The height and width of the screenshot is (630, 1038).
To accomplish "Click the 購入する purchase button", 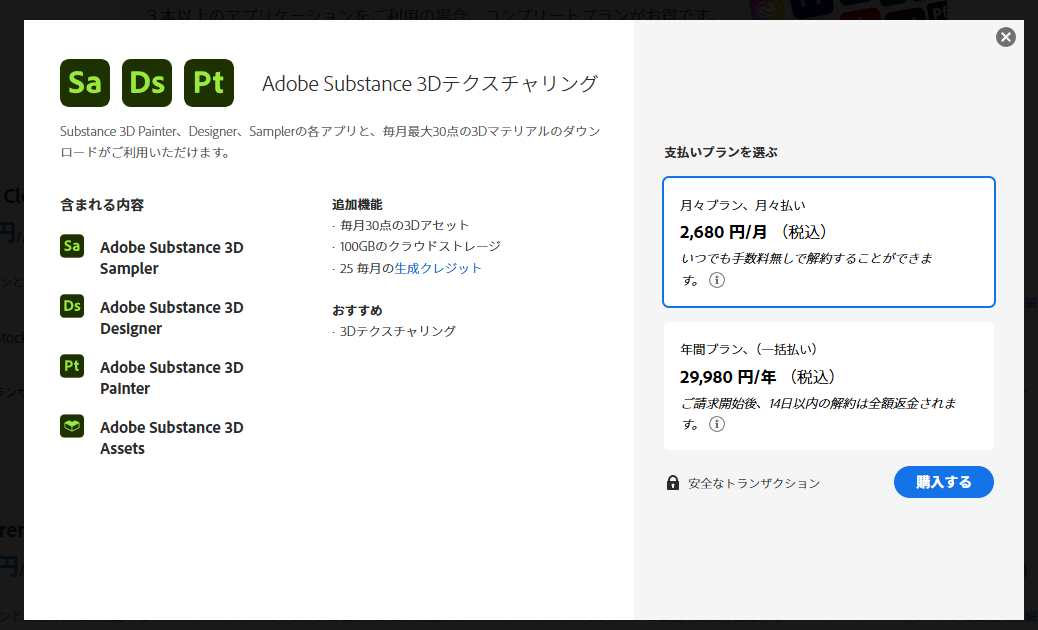I will point(943,482).
